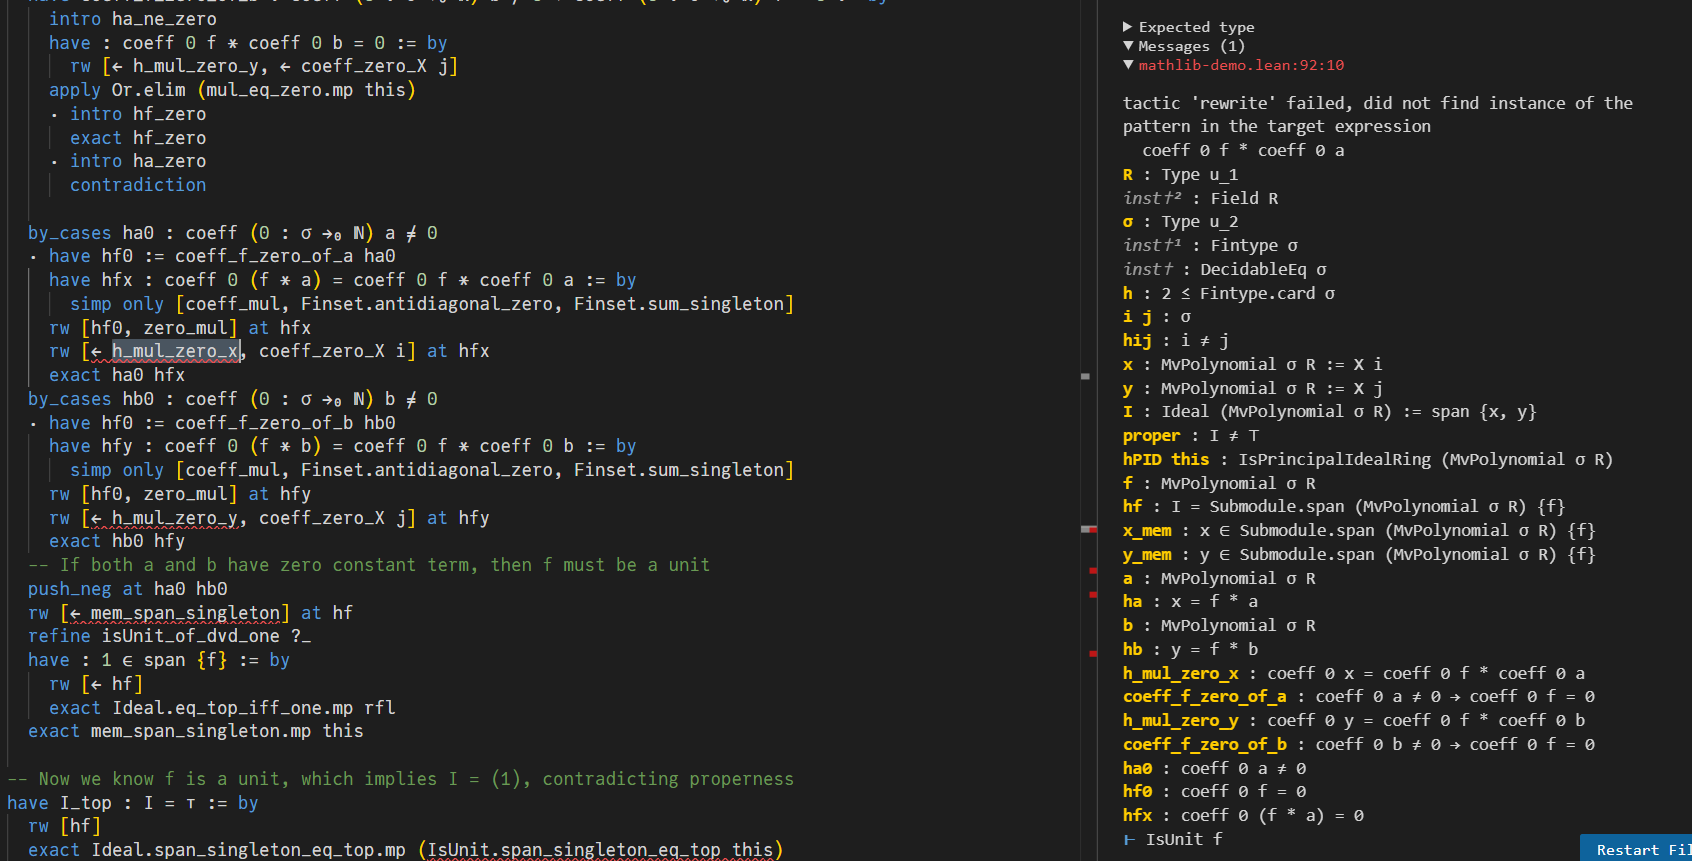This screenshot has width=1692, height=861.
Task: Collapse the Messages (1) section
Action: click(1128, 46)
